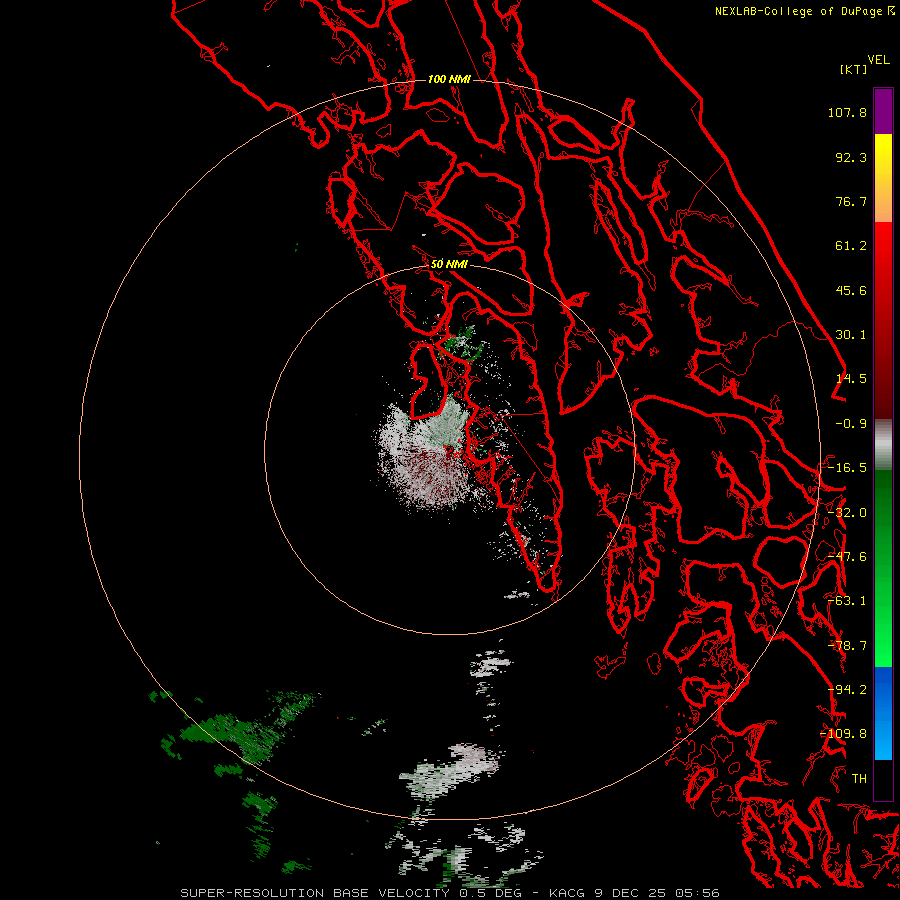This screenshot has width=900, height=900.
Task: Click the NEXLAB-College of DuPage label
Action: (x=798, y=11)
